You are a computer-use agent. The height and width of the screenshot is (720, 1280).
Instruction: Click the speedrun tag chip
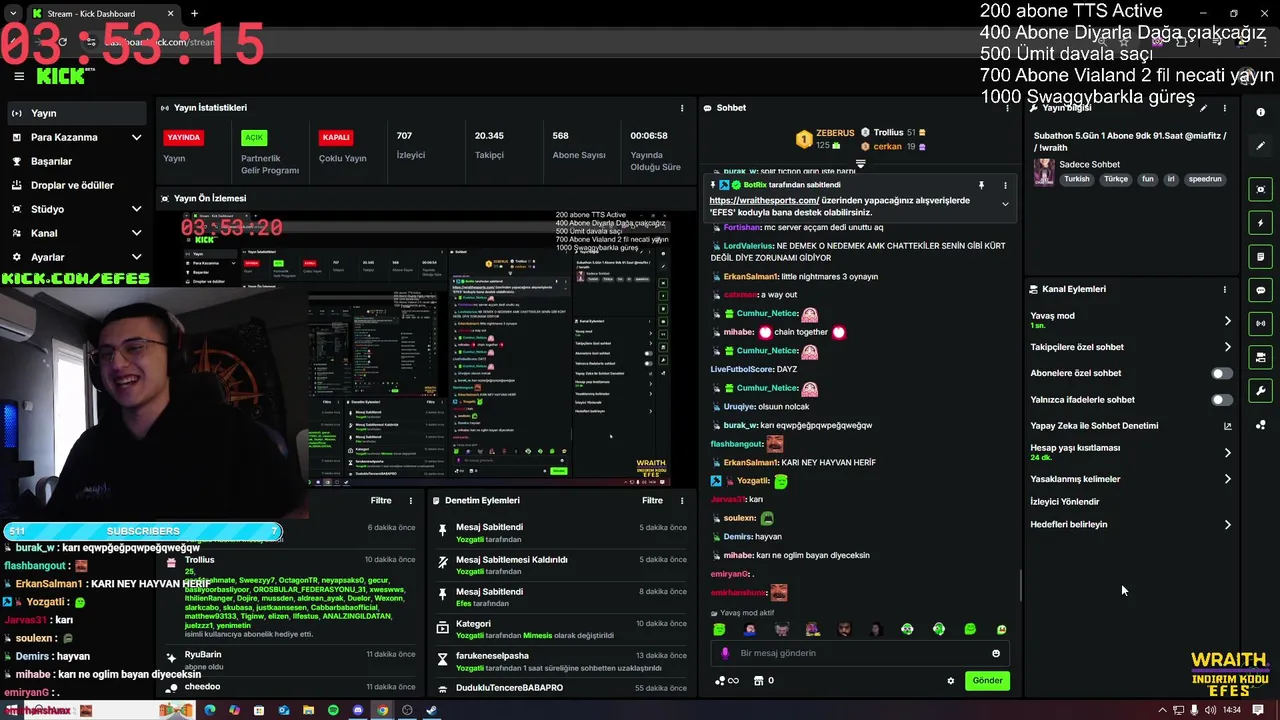point(1205,180)
